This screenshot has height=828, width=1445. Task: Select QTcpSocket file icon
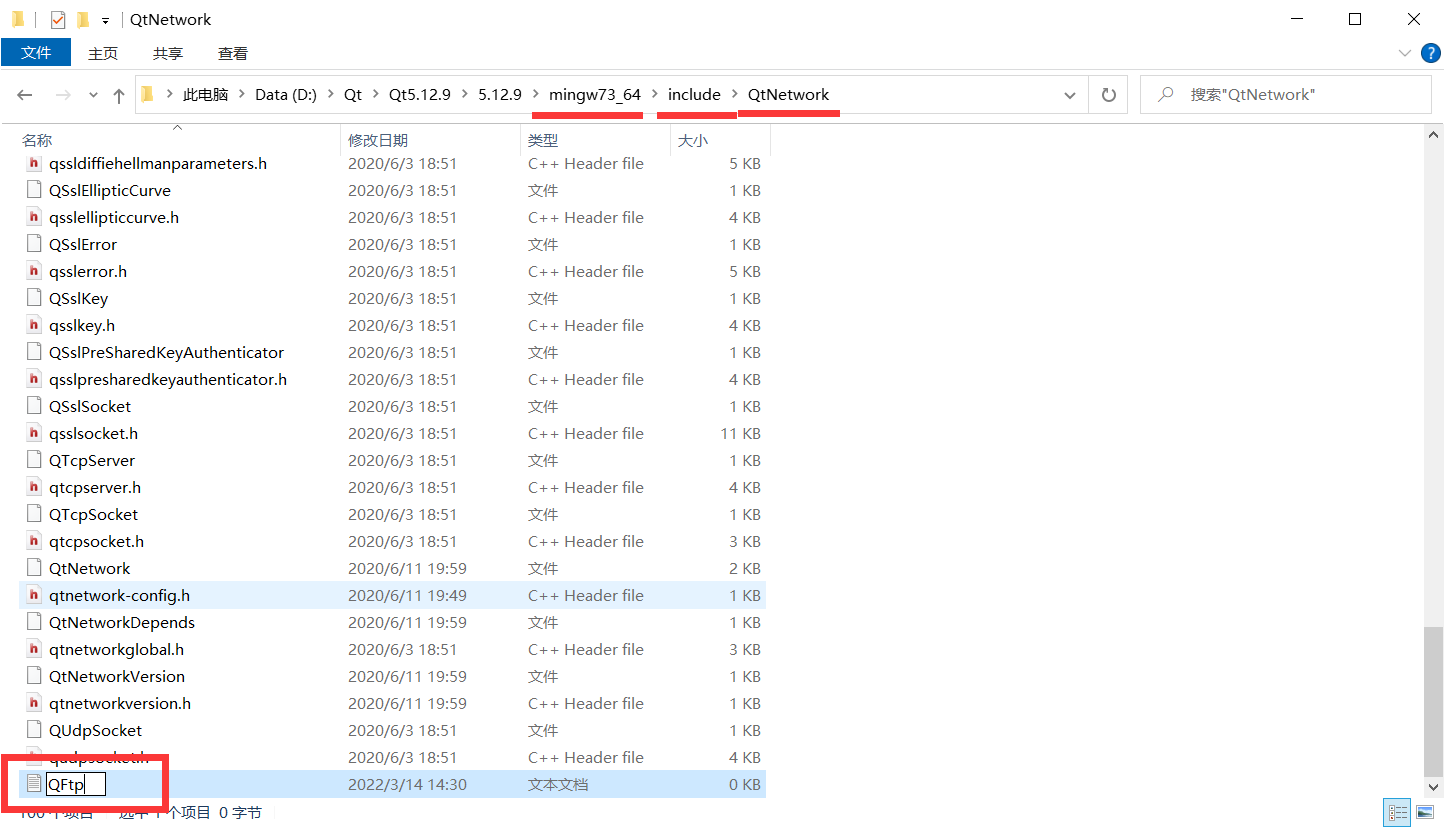pyautogui.click(x=34, y=514)
